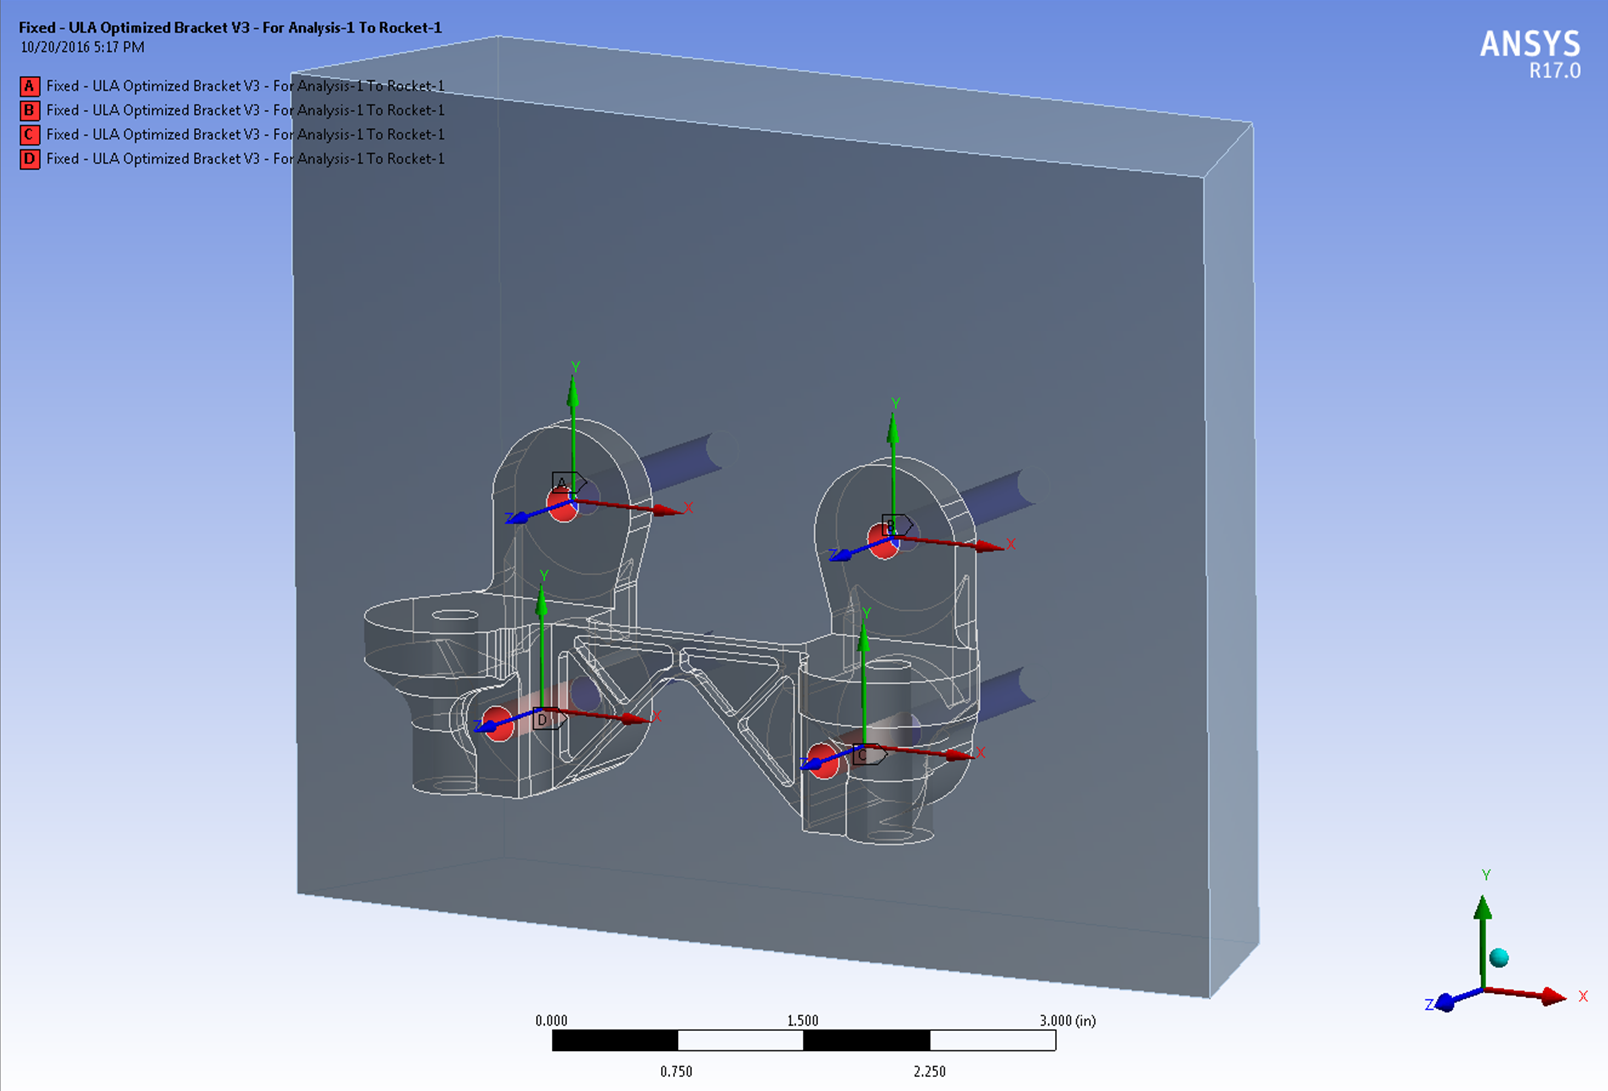
Task: Click the ANSYS R17.0 logo
Action: pos(1530,54)
